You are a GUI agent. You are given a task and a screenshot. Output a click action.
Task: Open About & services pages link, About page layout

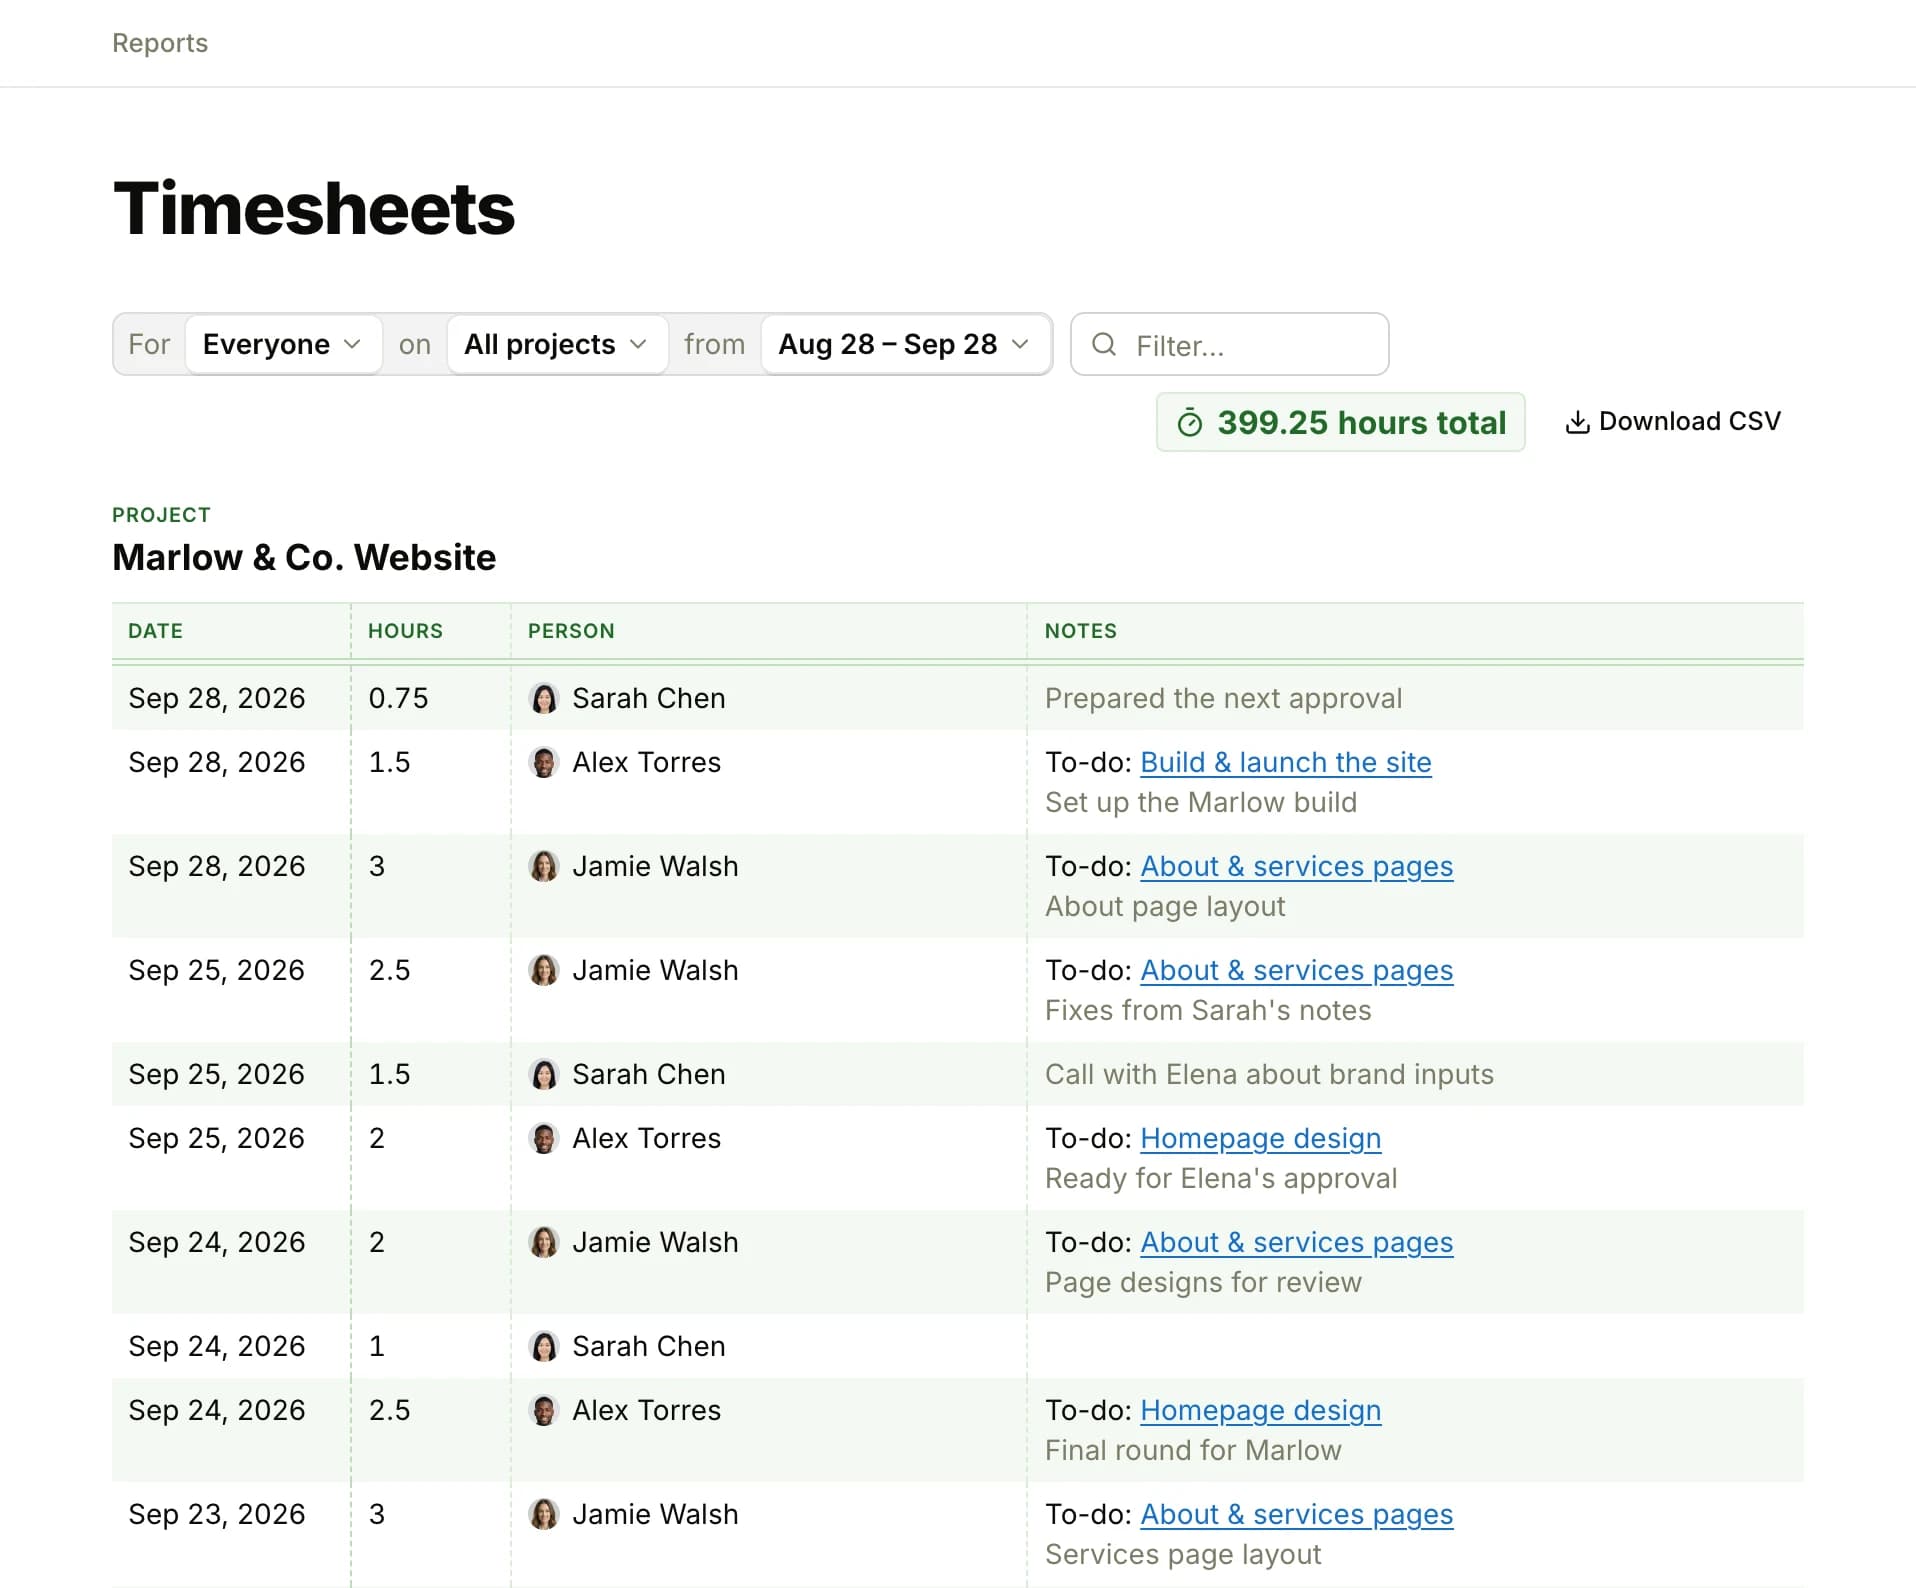click(1297, 867)
